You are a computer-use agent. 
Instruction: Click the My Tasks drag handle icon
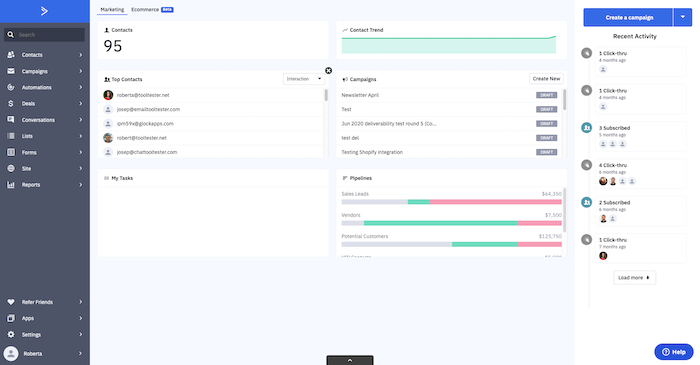(106, 178)
